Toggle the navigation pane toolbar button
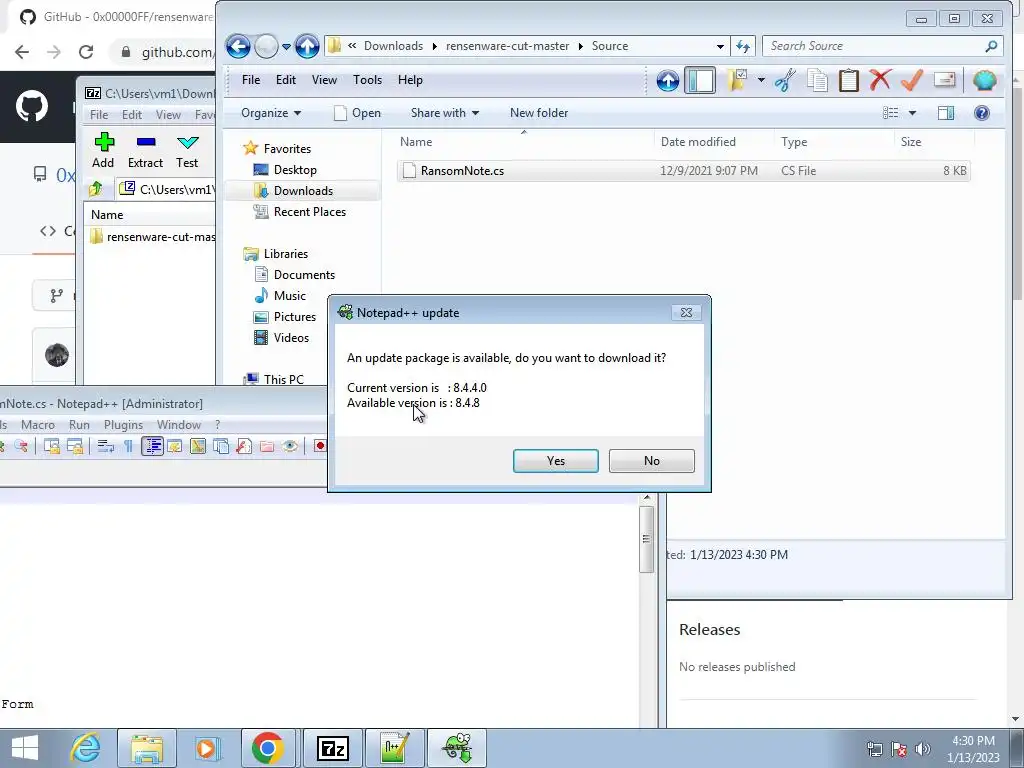The width and height of the screenshot is (1024, 768). click(699, 80)
